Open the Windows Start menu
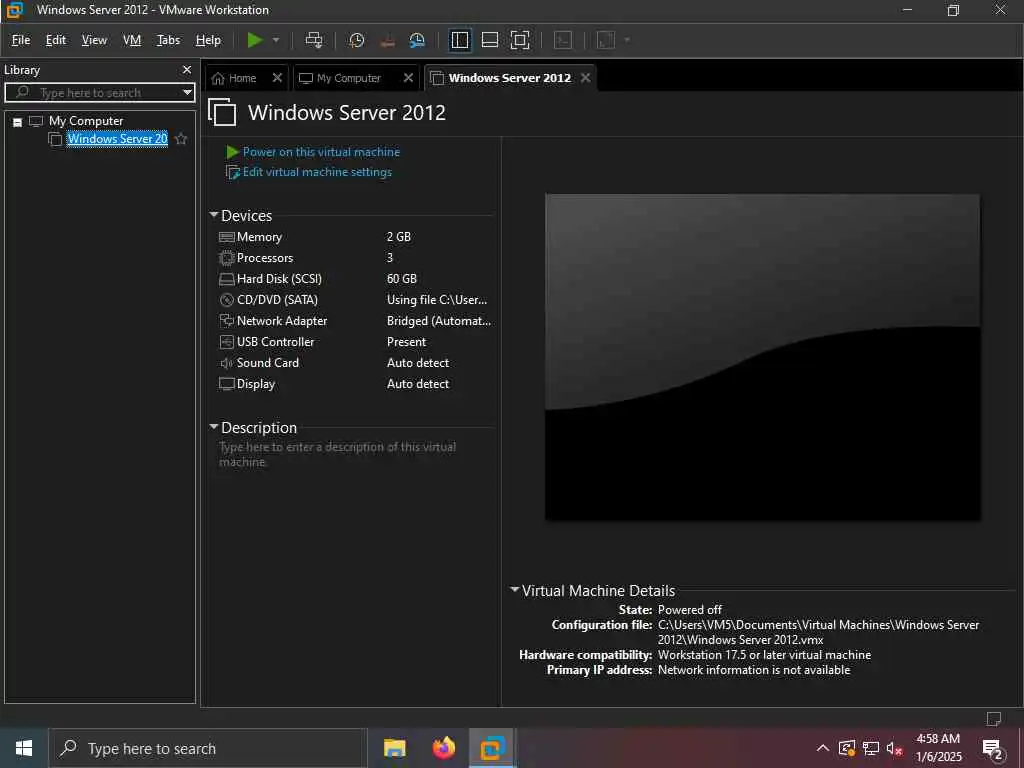Screen dimensions: 1024x768 click(x=24, y=748)
